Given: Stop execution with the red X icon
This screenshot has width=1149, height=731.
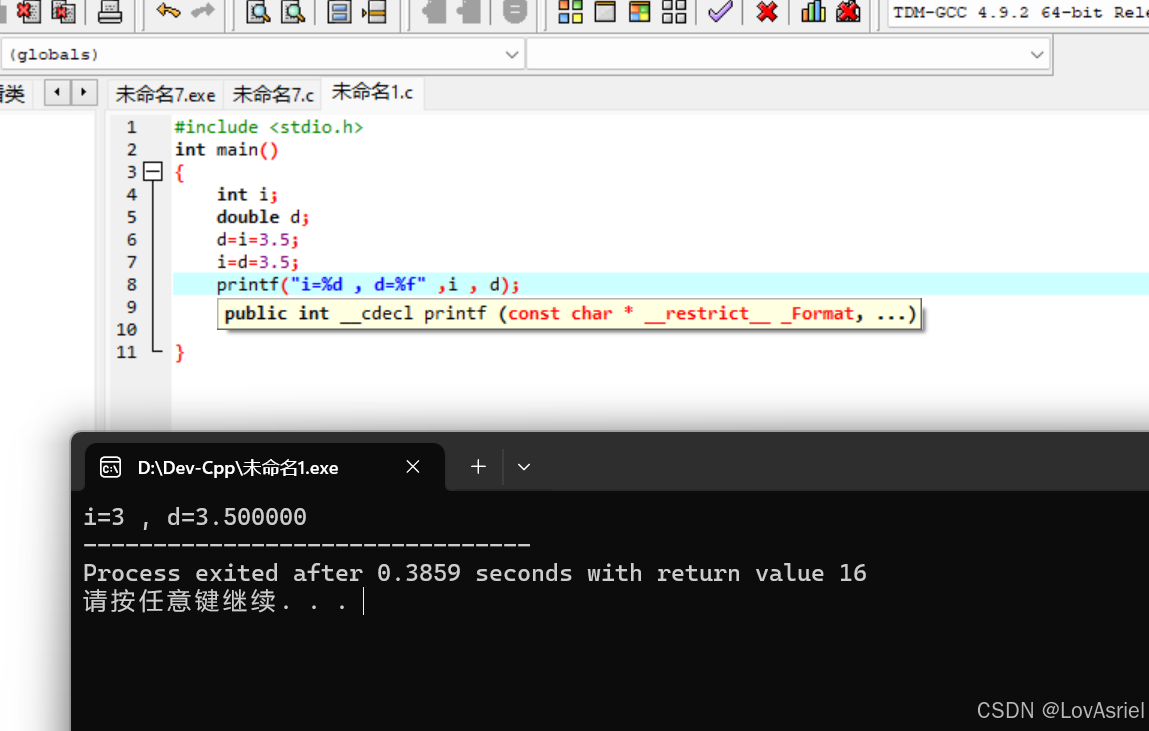Looking at the screenshot, I should pyautogui.click(x=766, y=11).
